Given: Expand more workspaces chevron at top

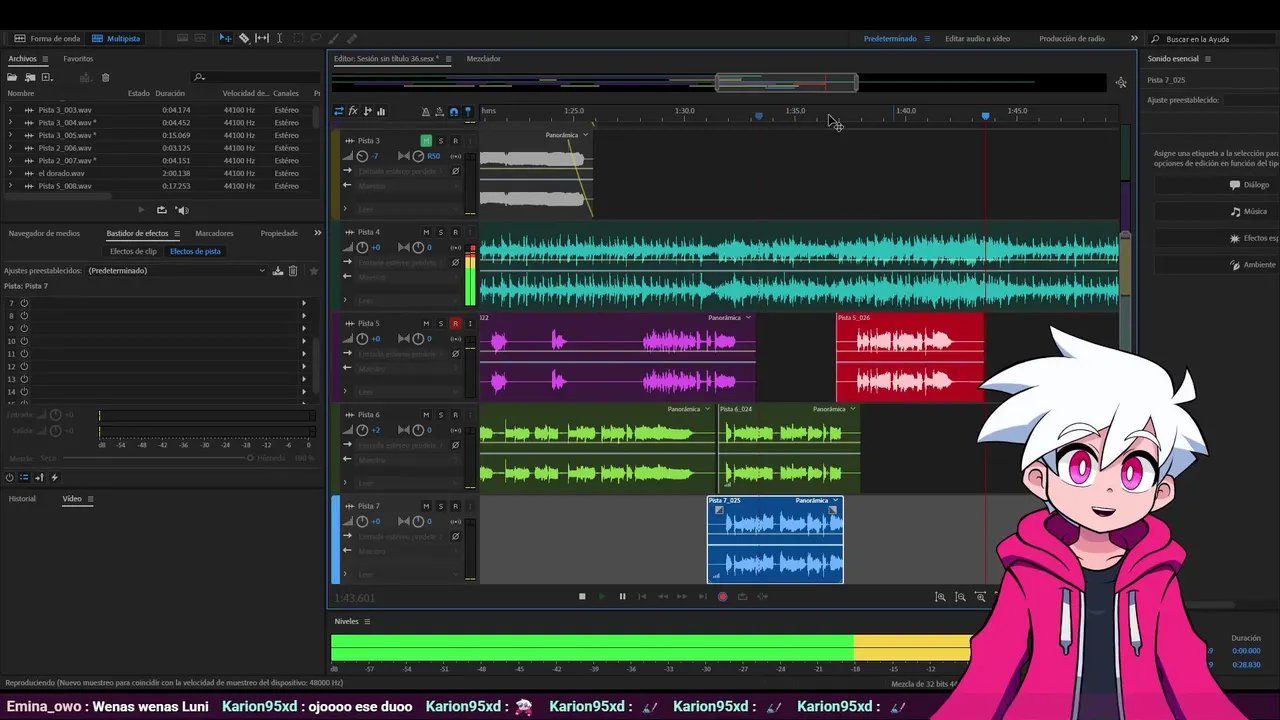Looking at the screenshot, I should [x=1134, y=38].
